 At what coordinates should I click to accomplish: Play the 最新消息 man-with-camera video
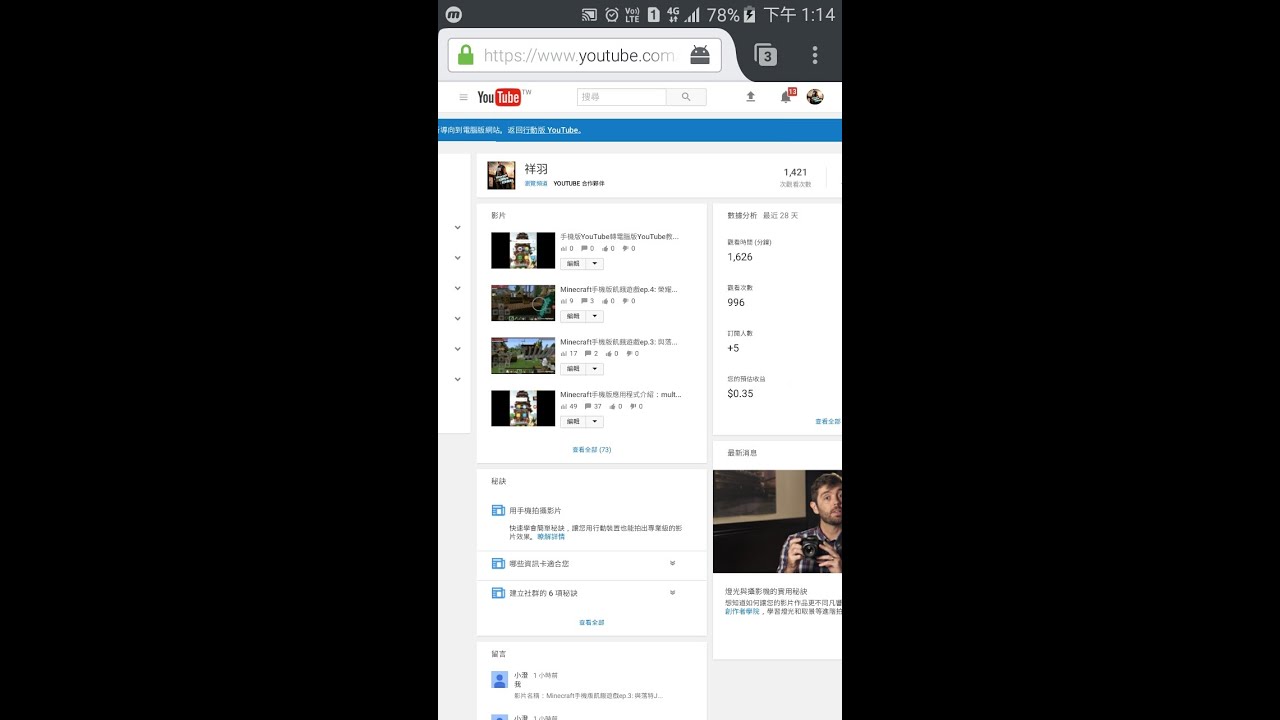(x=777, y=521)
